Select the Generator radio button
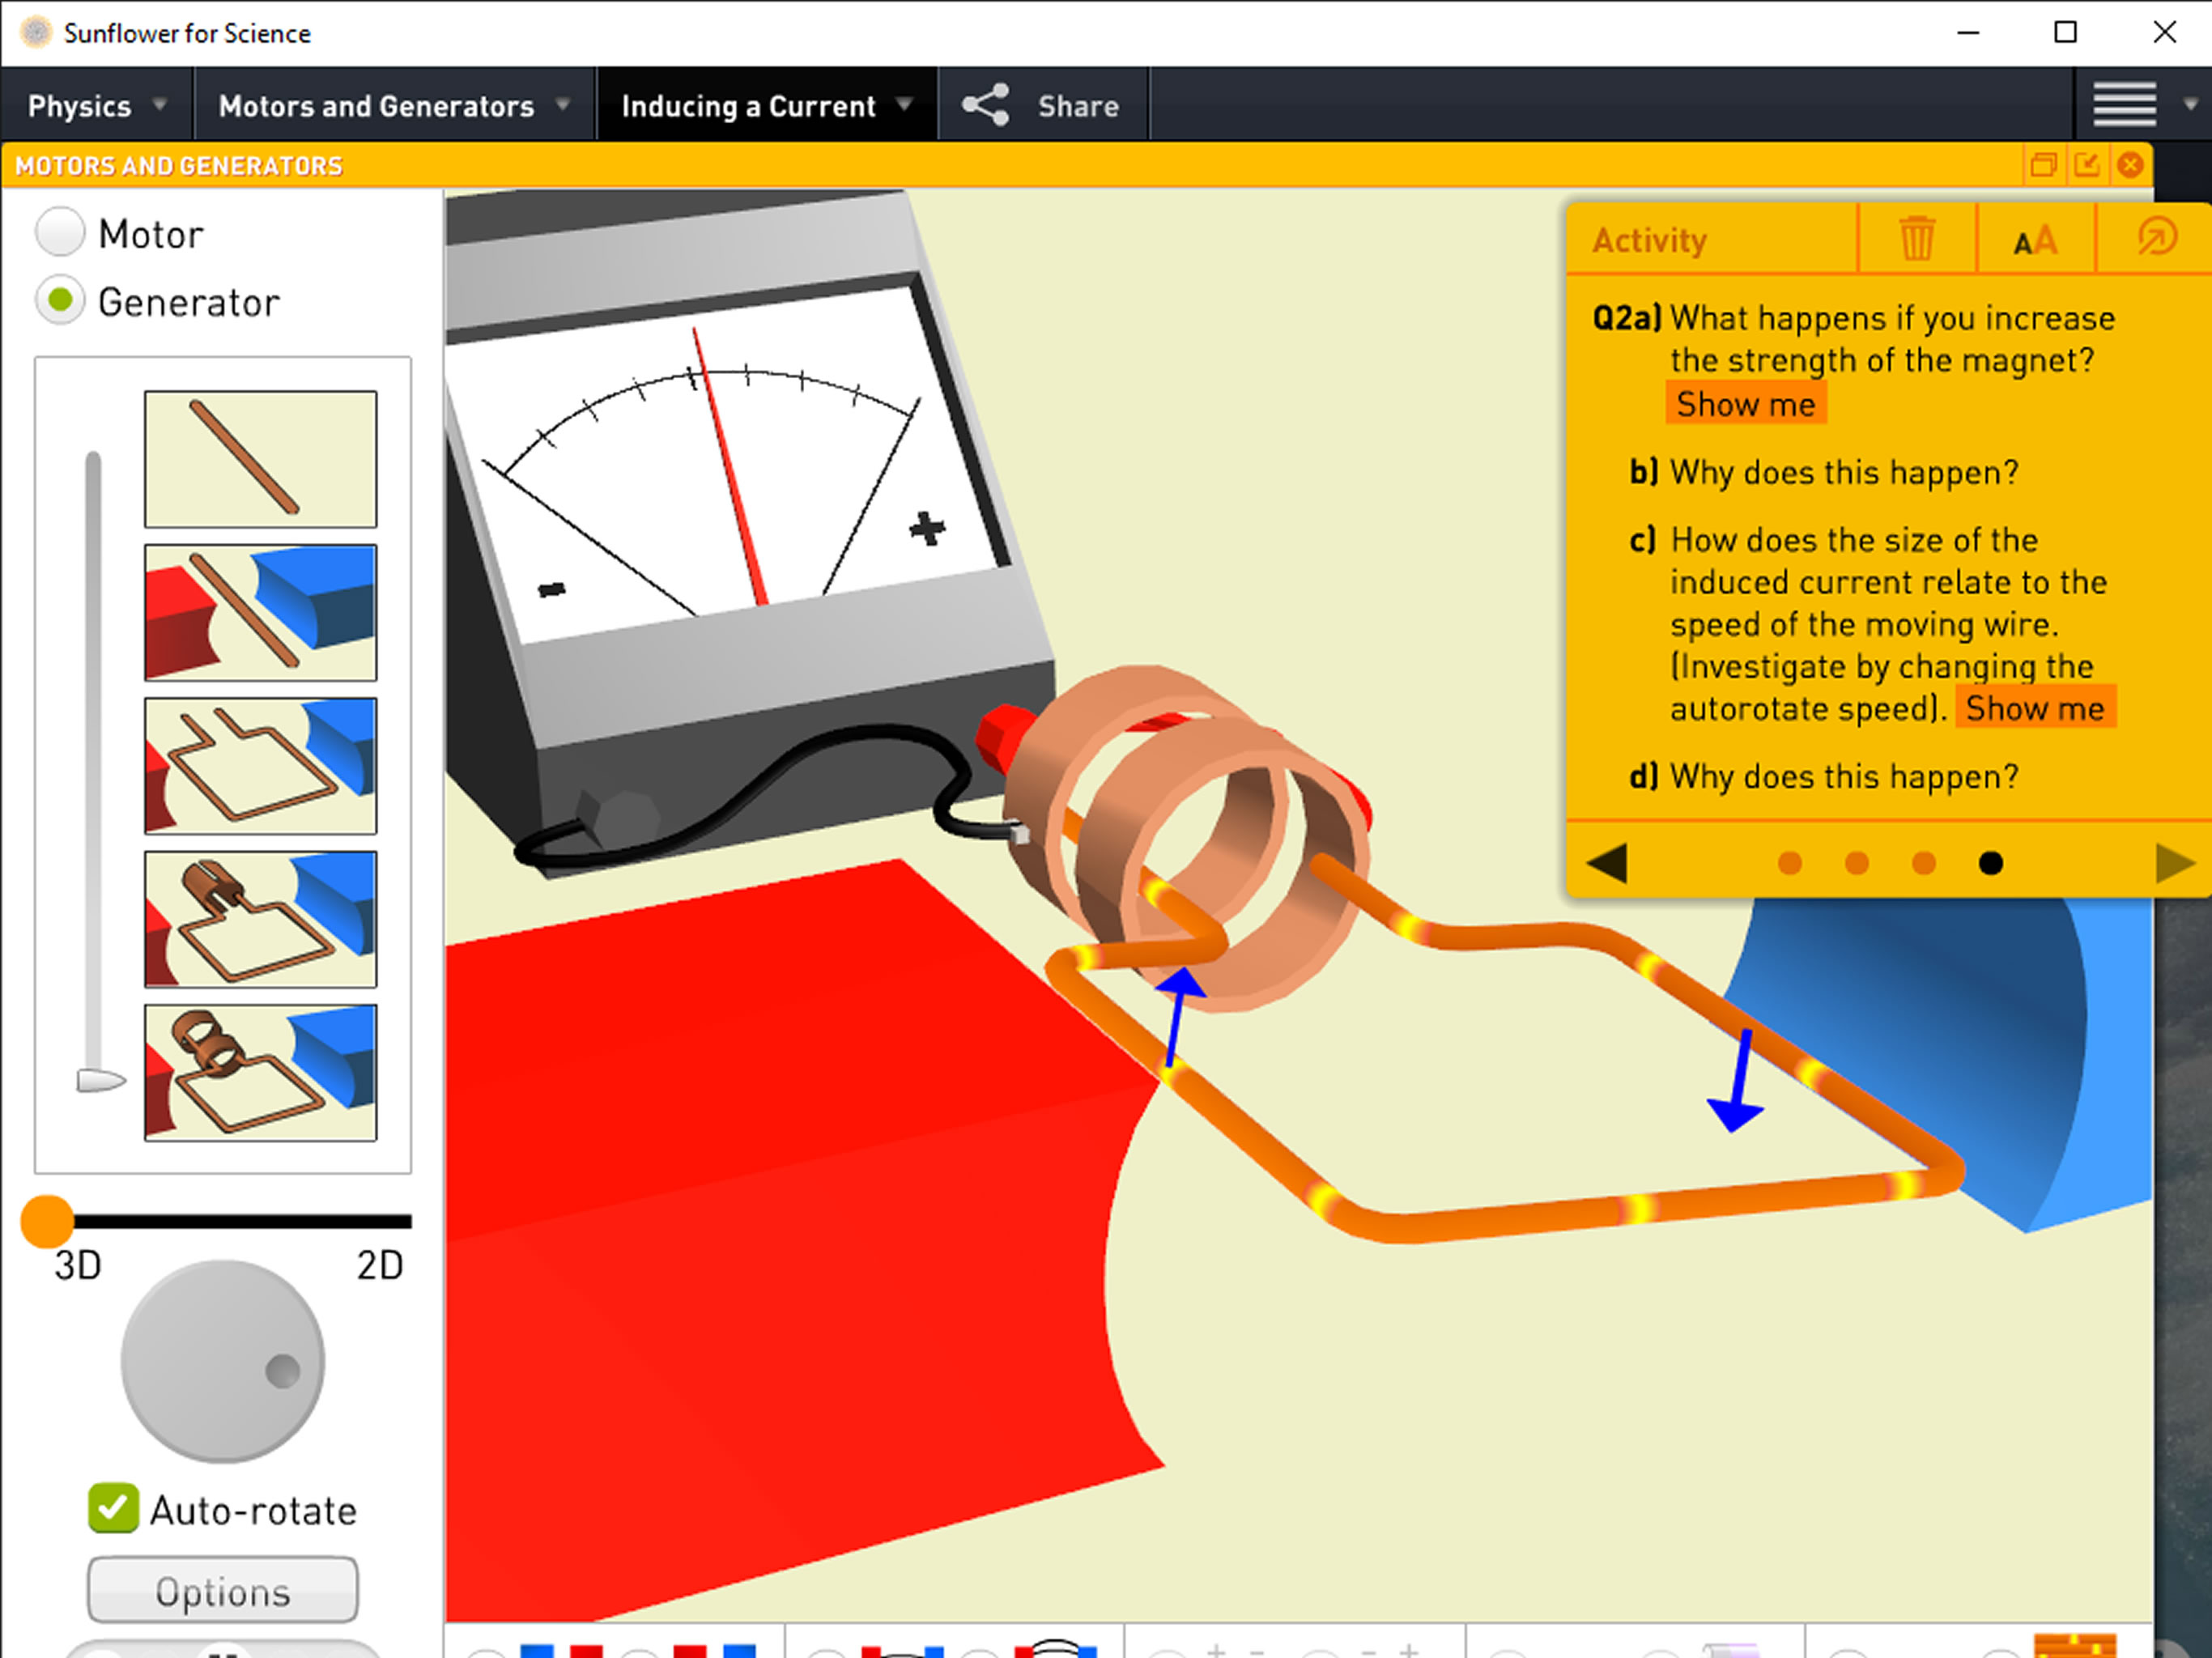The height and width of the screenshot is (1658, 2212). pos(60,300)
